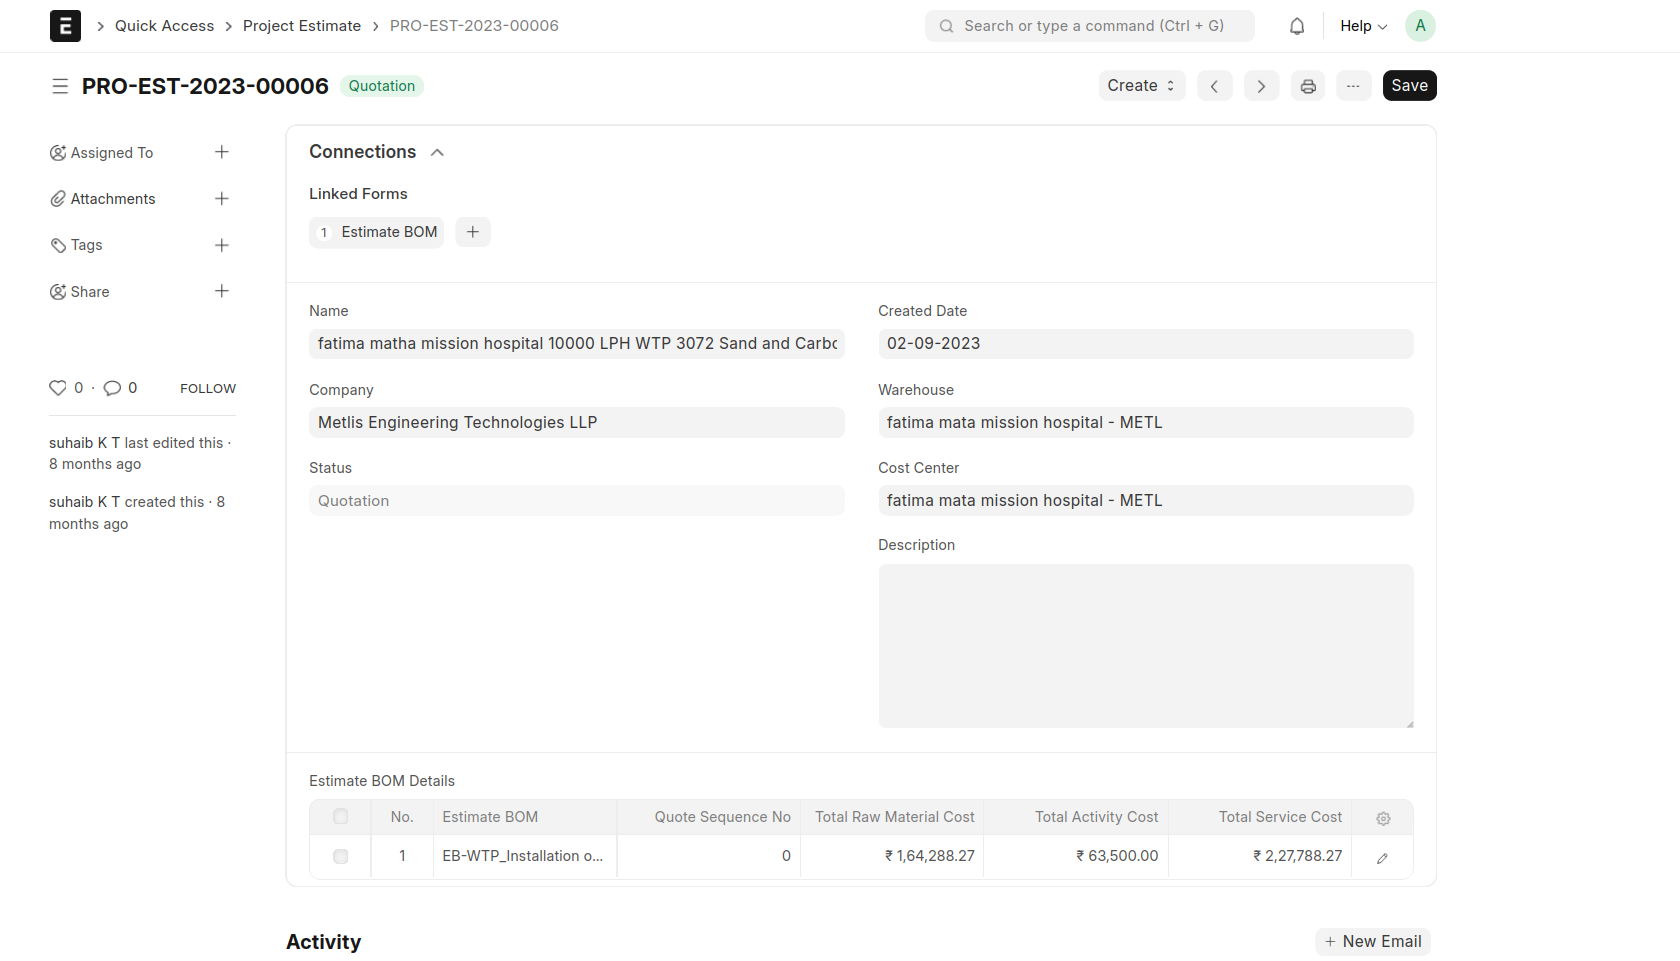Click the print icon
This screenshot has width=1680, height=961.
1307,86
